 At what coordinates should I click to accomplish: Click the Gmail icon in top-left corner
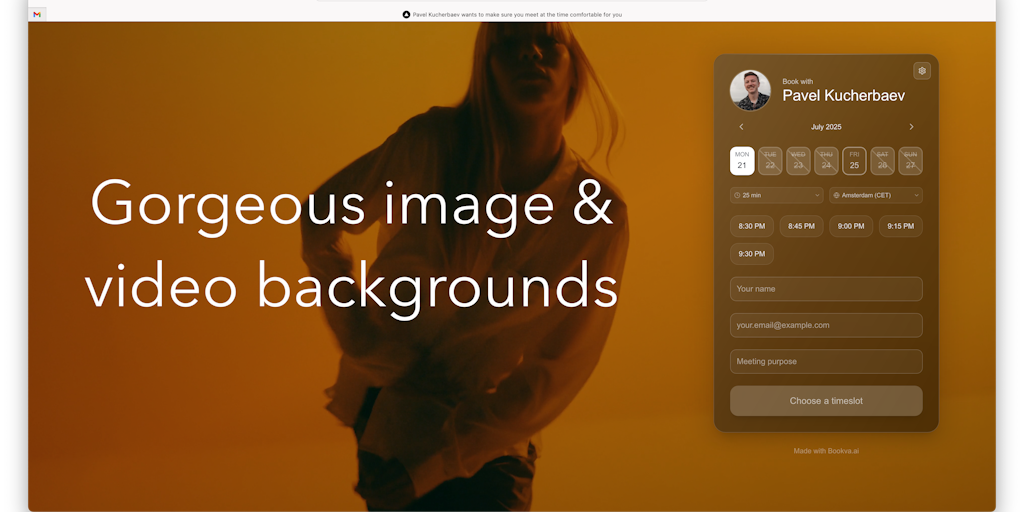pyautogui.click(x=37, y=14)
